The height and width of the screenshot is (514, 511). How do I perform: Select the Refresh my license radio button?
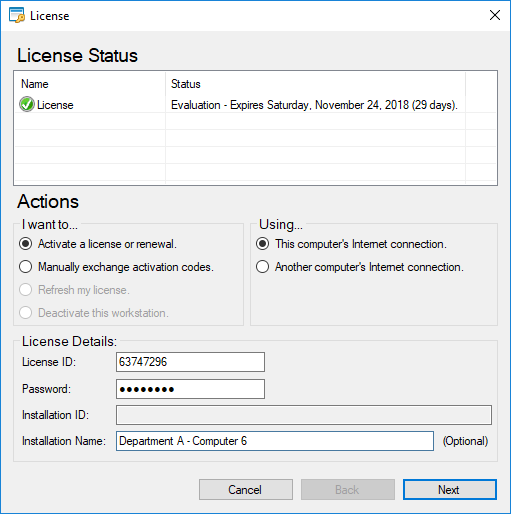tap(26, 290)
